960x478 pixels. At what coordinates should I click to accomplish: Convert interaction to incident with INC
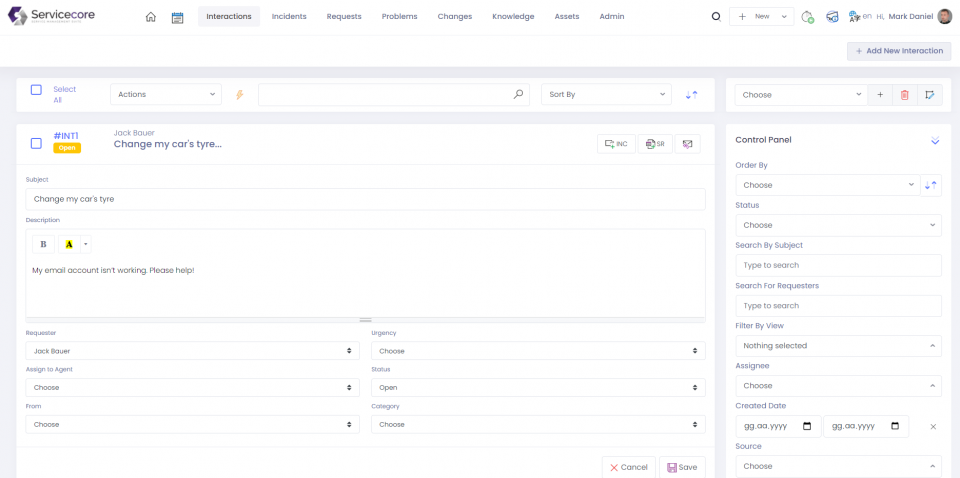click(x=616, y=144)
